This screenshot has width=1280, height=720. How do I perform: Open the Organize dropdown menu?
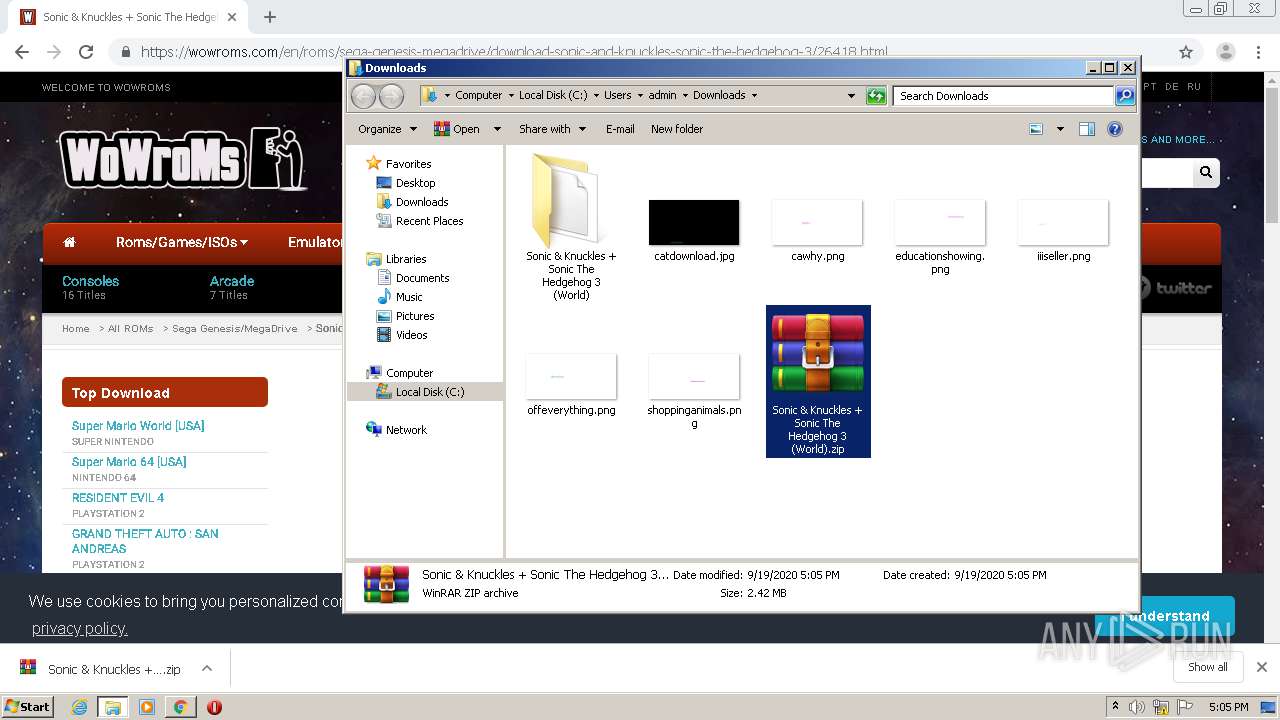[x=387, y=129]
